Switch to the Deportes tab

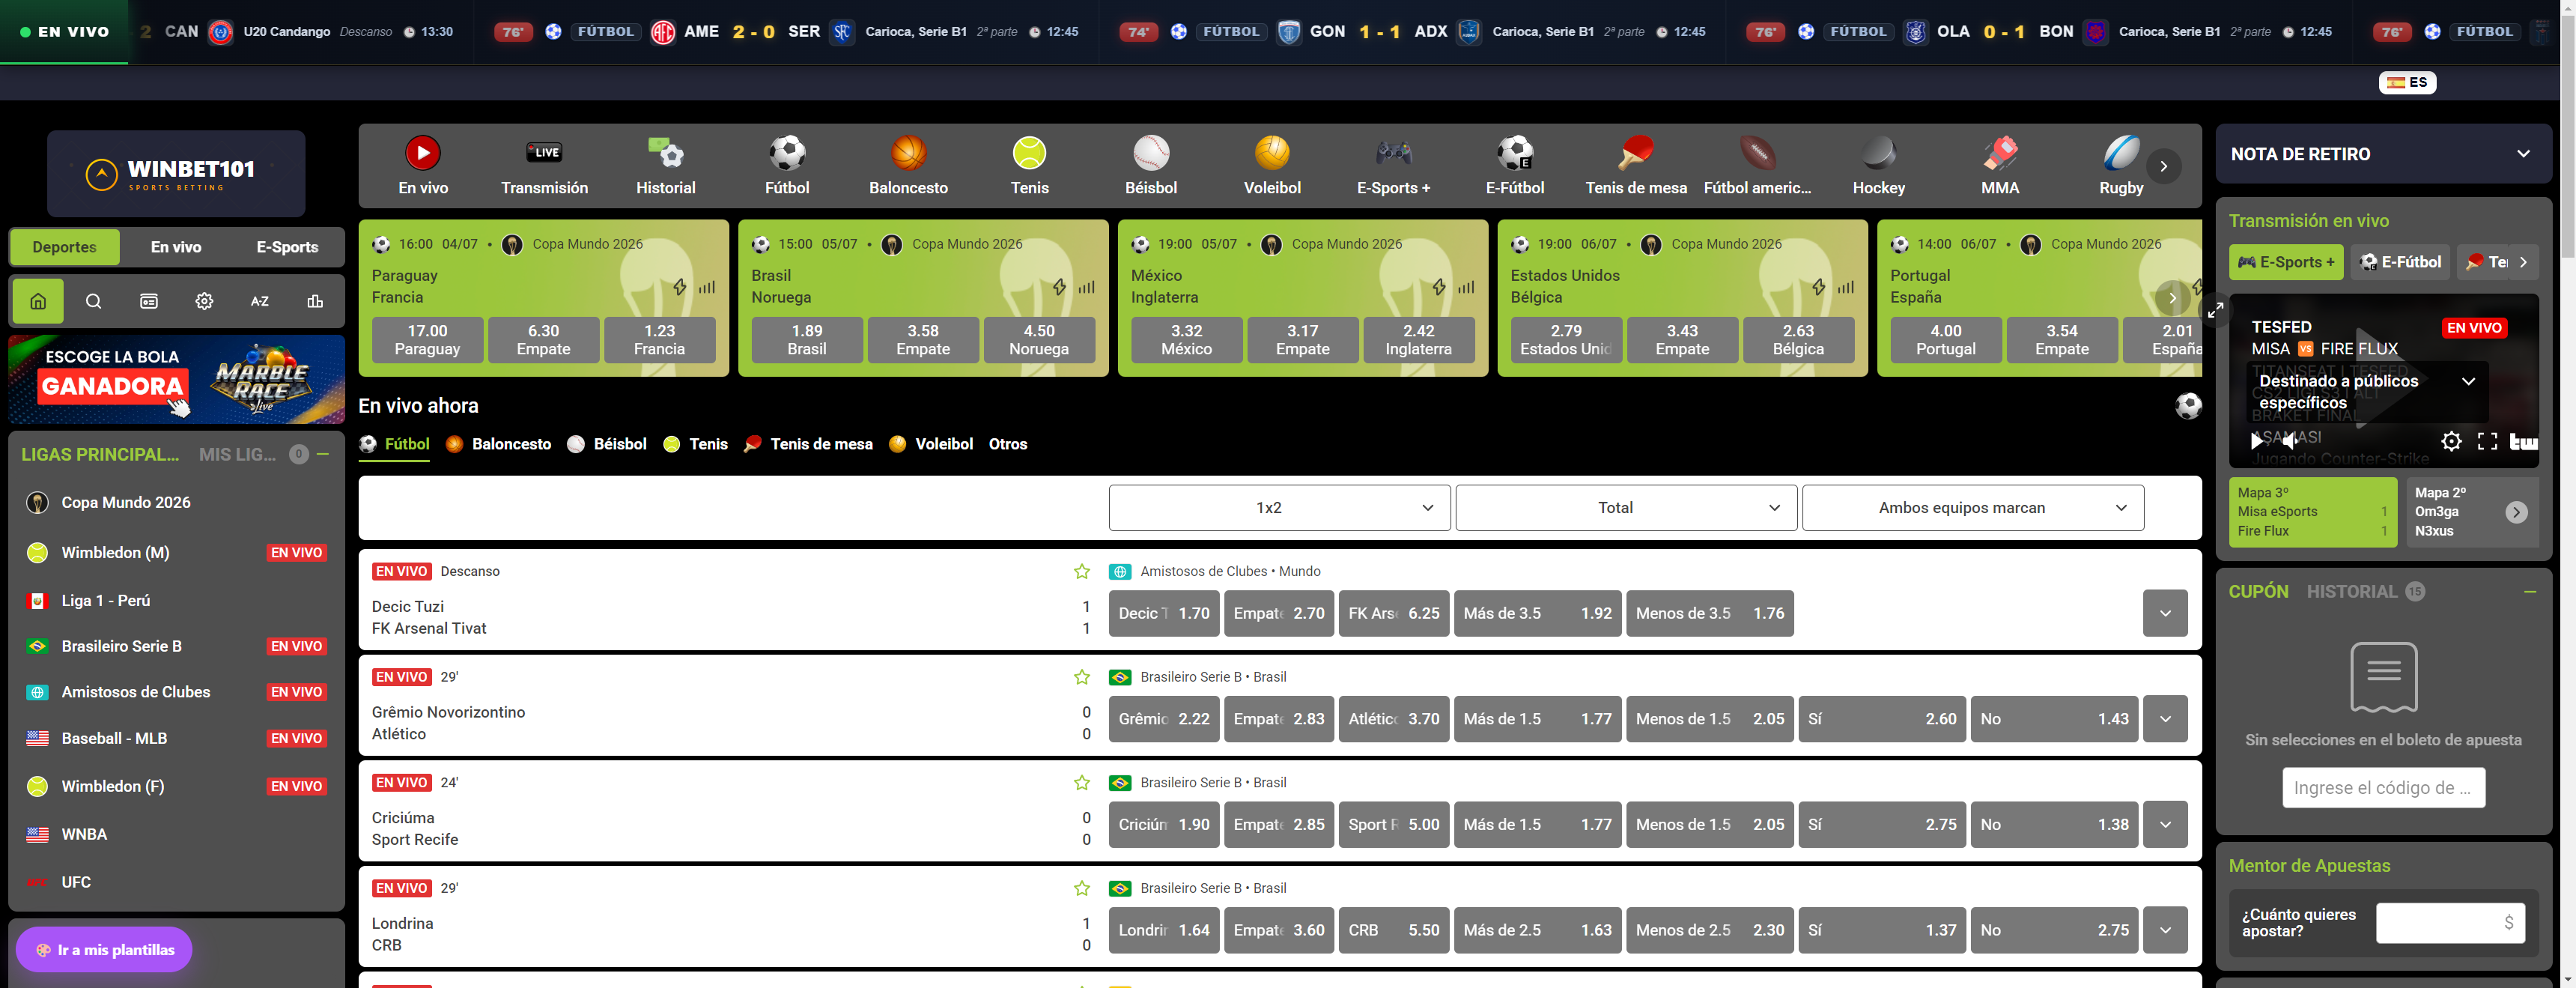[64, 247]
